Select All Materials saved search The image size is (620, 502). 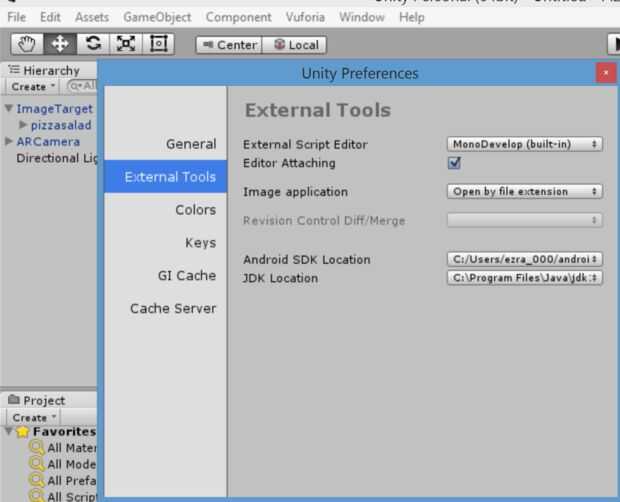point(63,448)
